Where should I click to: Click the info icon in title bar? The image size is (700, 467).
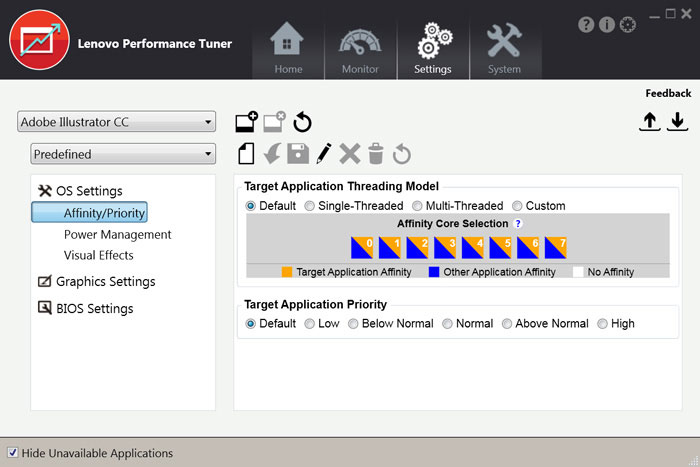click(606, 24)
